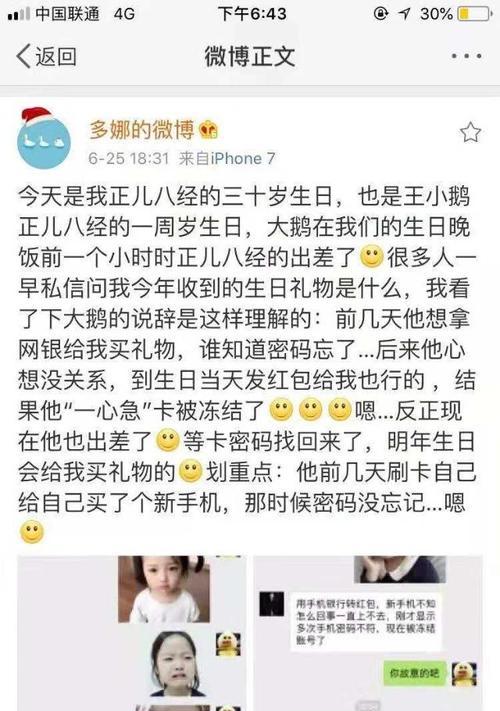Tap the post timestamp 6-25 18:31

[x=128, y=158]
